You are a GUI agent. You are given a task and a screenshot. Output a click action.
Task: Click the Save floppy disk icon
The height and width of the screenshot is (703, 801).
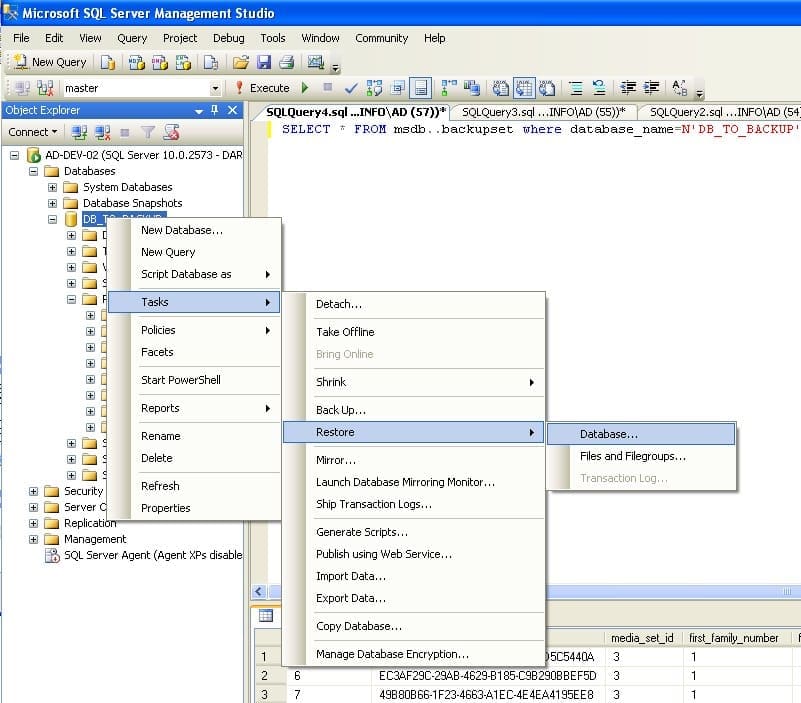[x=264, y=62]
